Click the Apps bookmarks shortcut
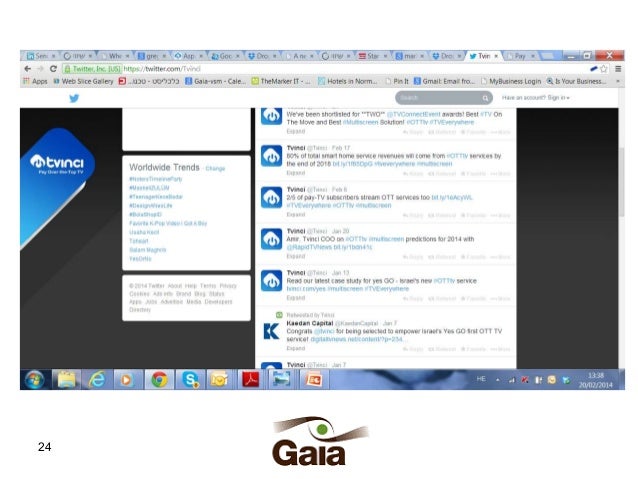638x479 pixels. 35,81
